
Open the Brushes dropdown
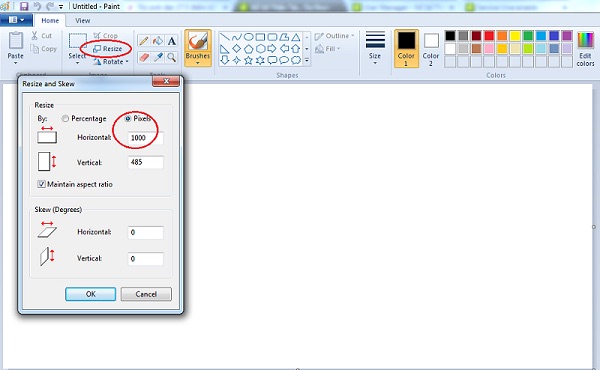198,48
